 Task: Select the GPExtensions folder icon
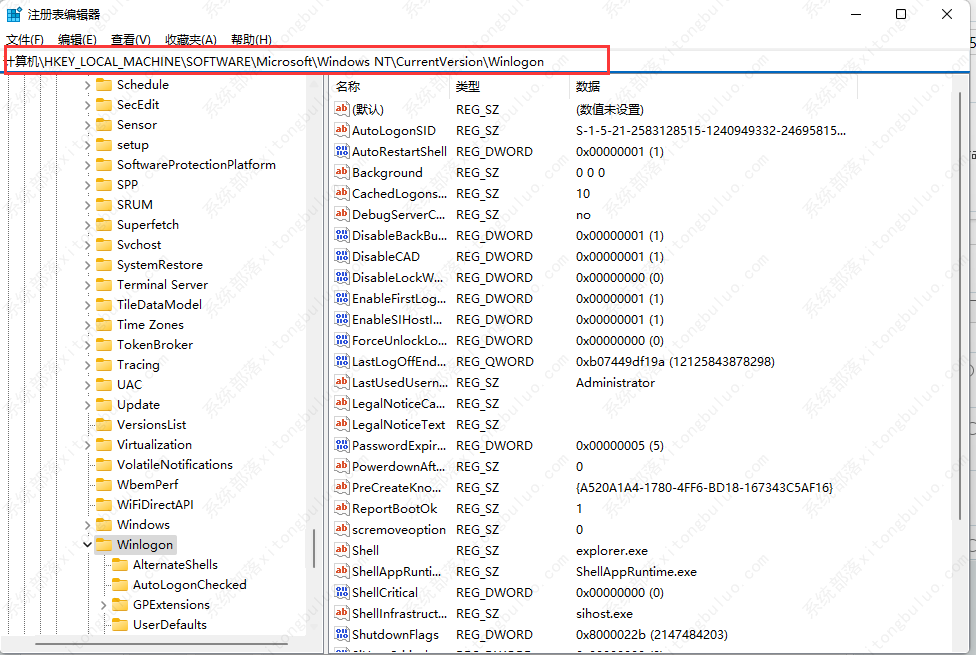(x=120, y=605)
